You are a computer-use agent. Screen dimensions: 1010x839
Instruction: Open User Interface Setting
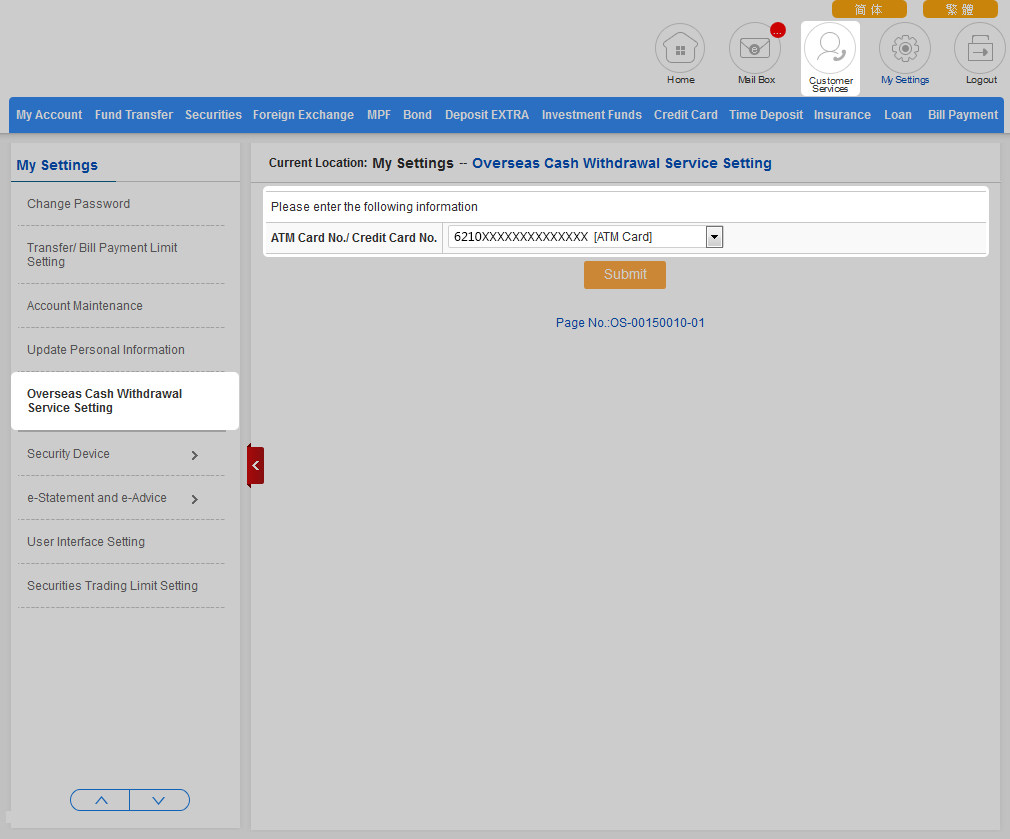[x=86, y=542]
